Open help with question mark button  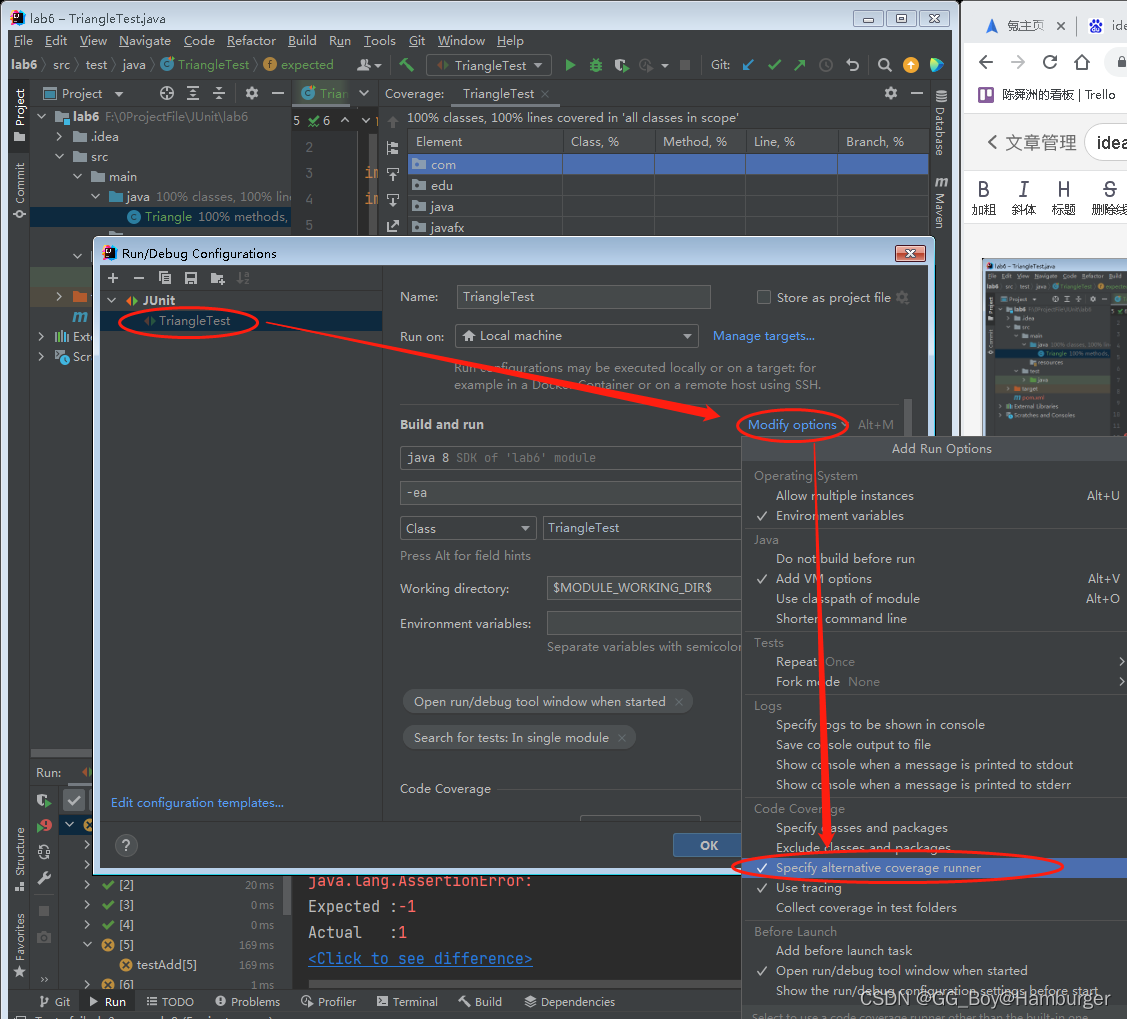click(x=126, y=845)
